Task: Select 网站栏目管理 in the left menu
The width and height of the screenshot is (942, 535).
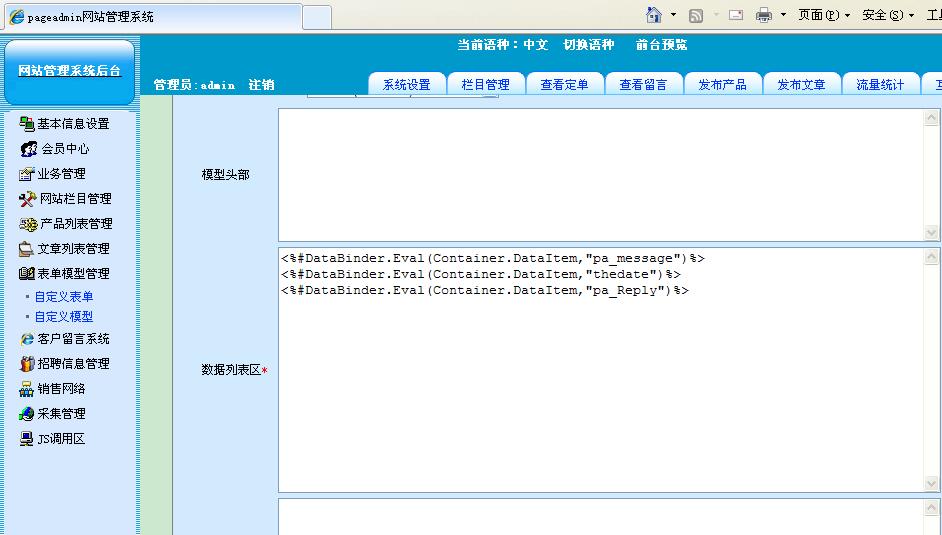Action: click(74, 199)
